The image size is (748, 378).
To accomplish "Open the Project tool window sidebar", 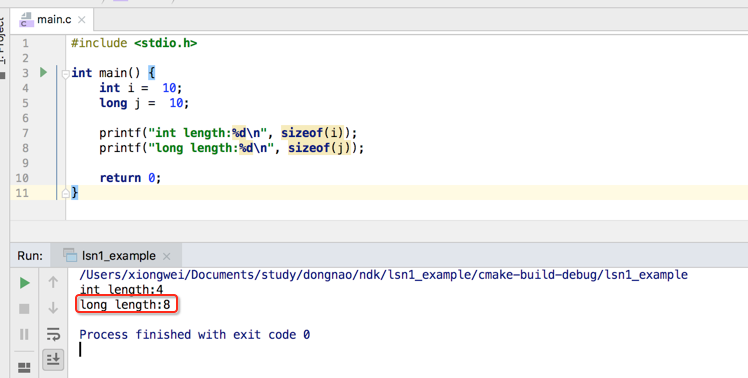I will click(x=2, y=41).
